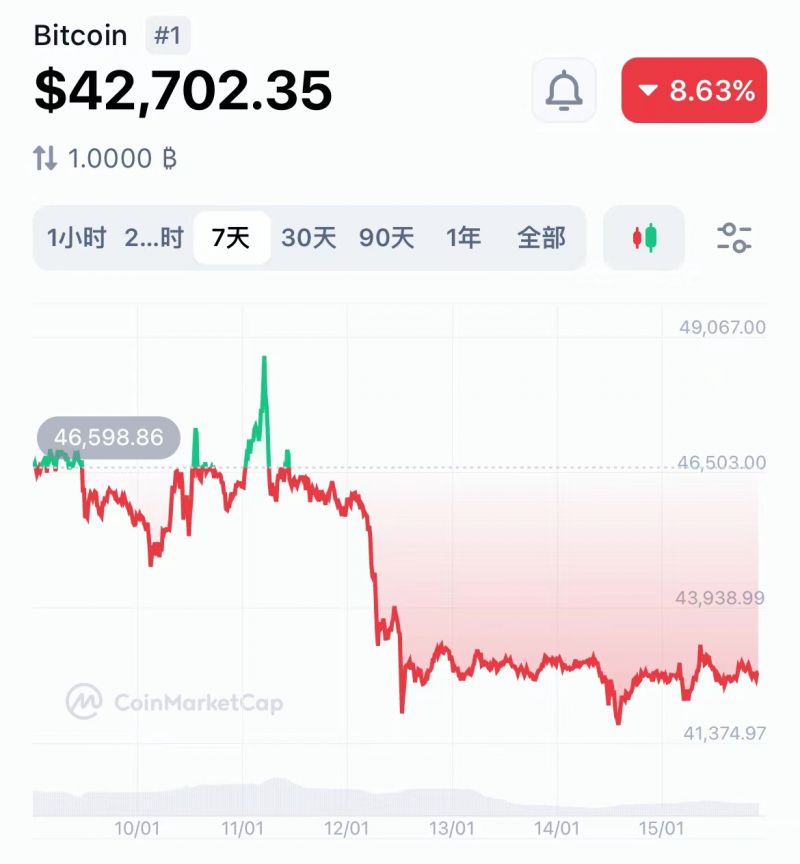Switch to candlestick chart view
This screenshot has width=800, height=864.
(x=644, y=238)
